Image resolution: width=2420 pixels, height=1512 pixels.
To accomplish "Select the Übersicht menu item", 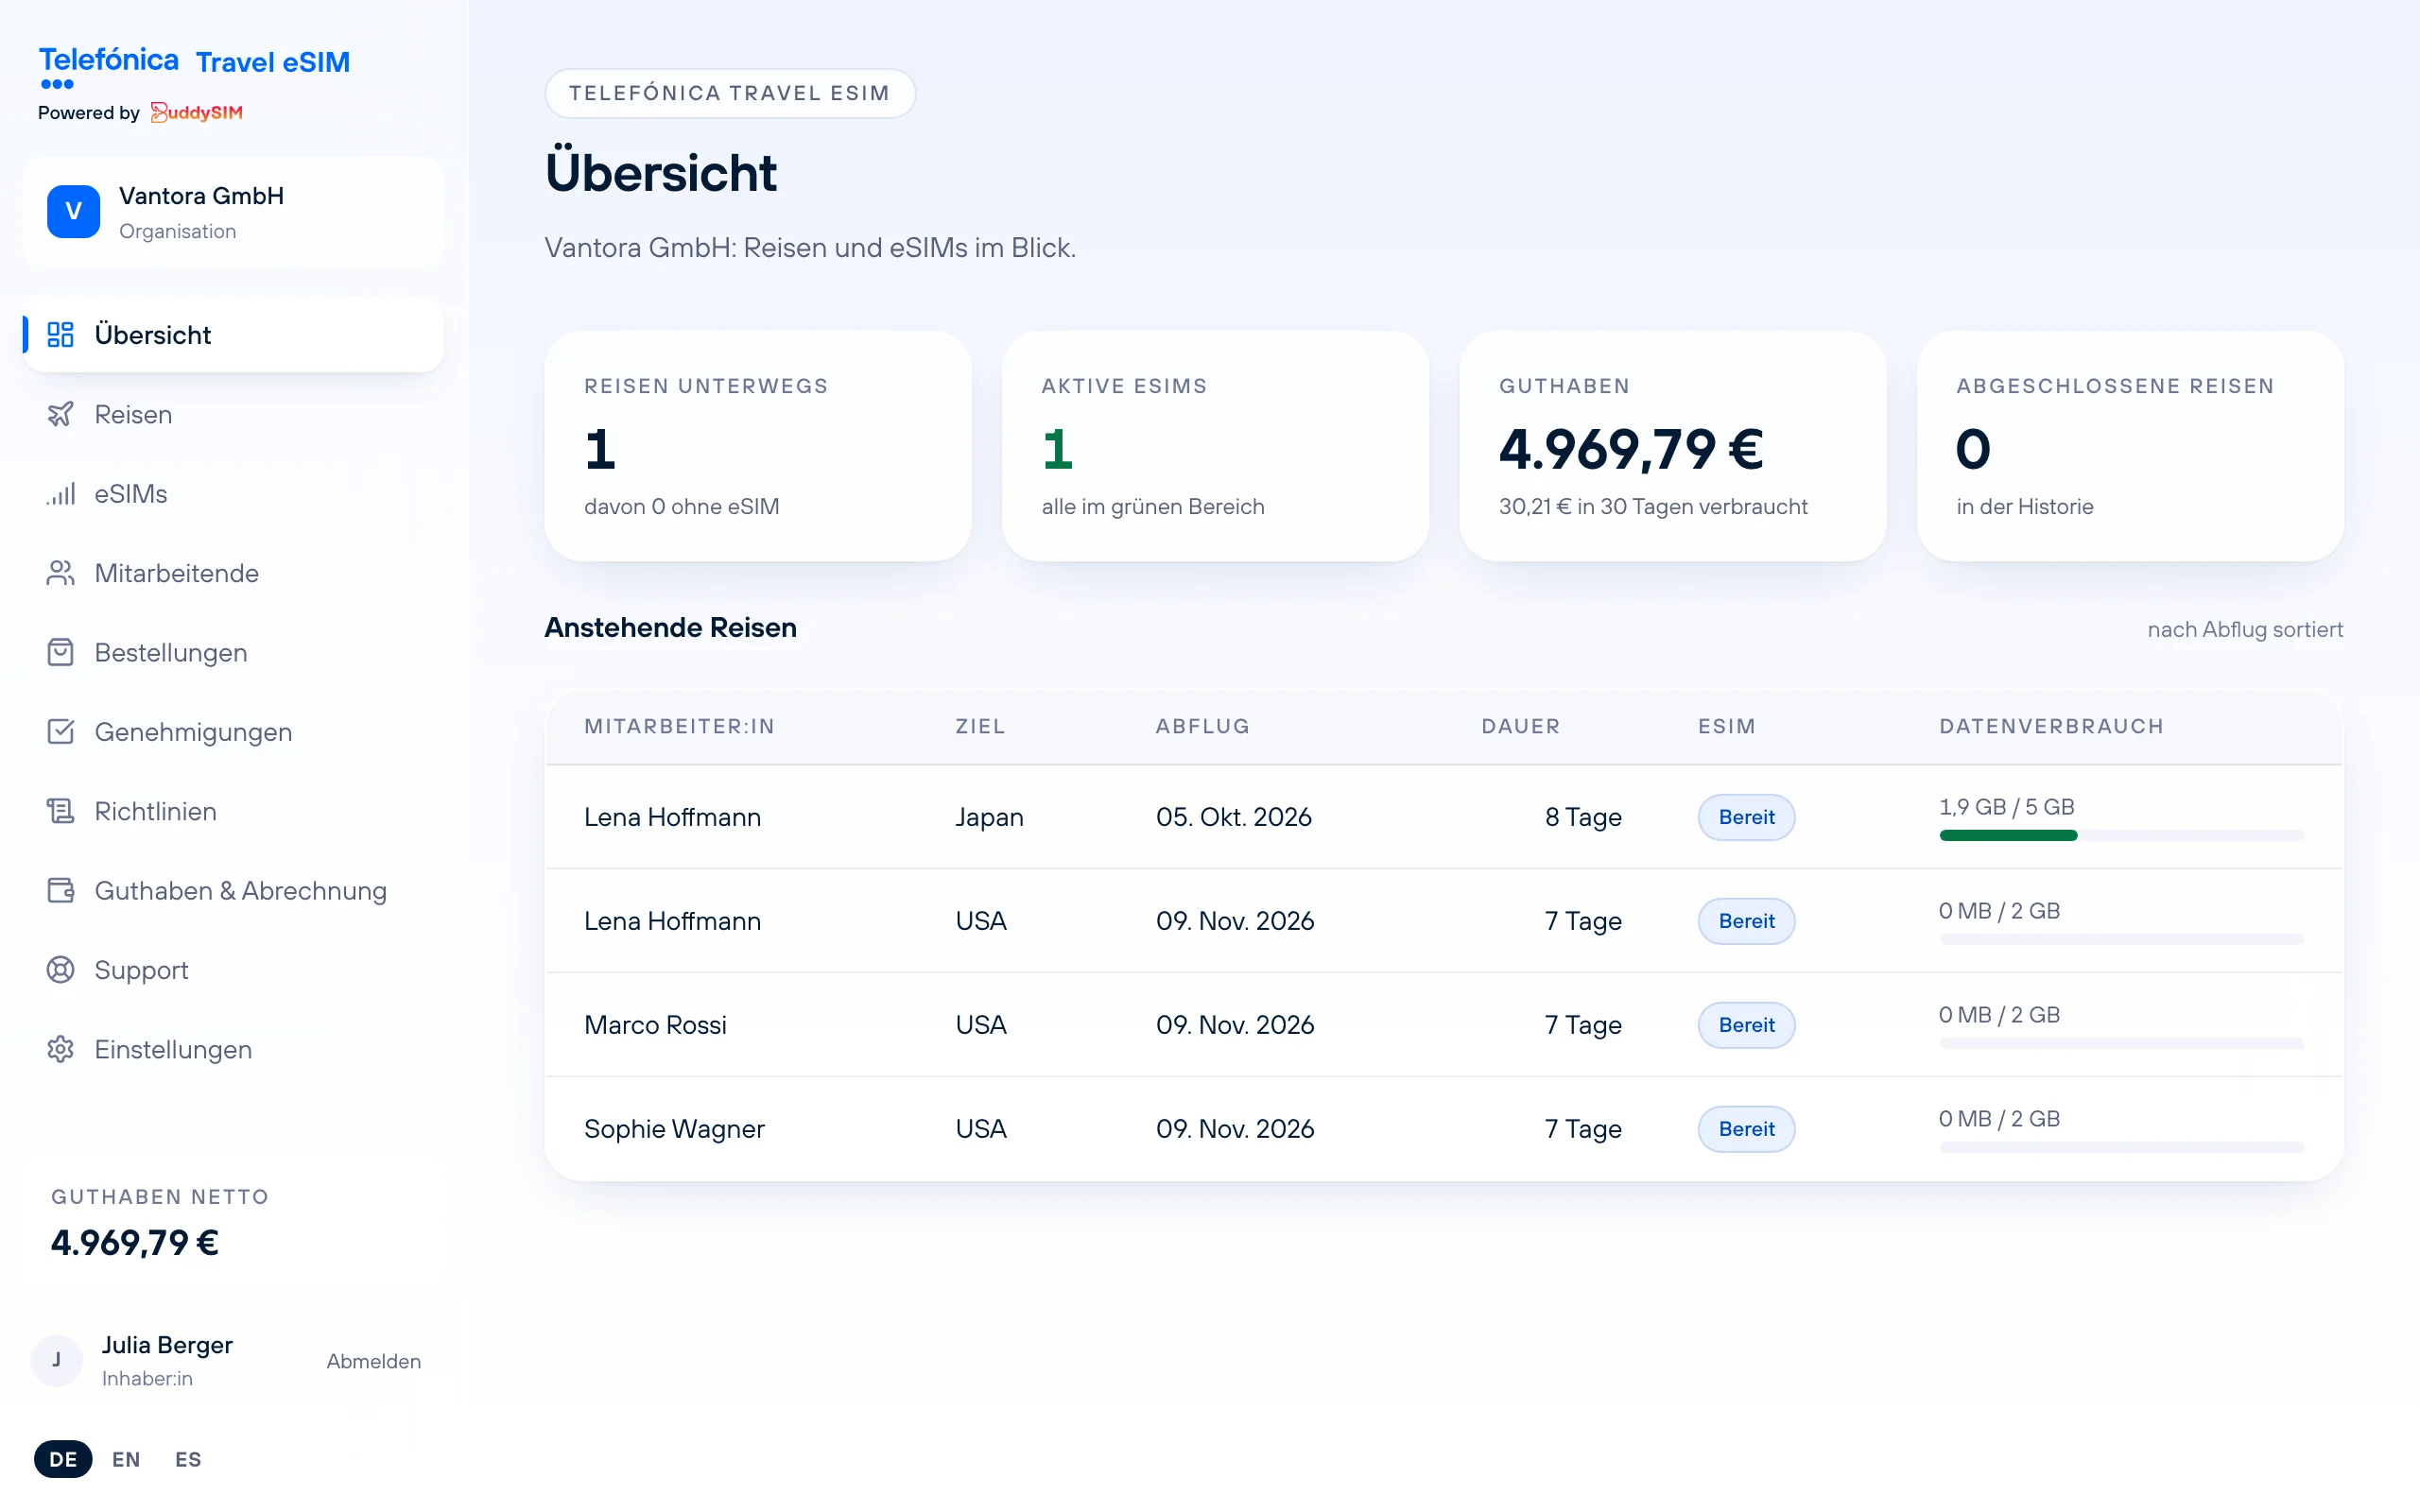I will point(233,335).
